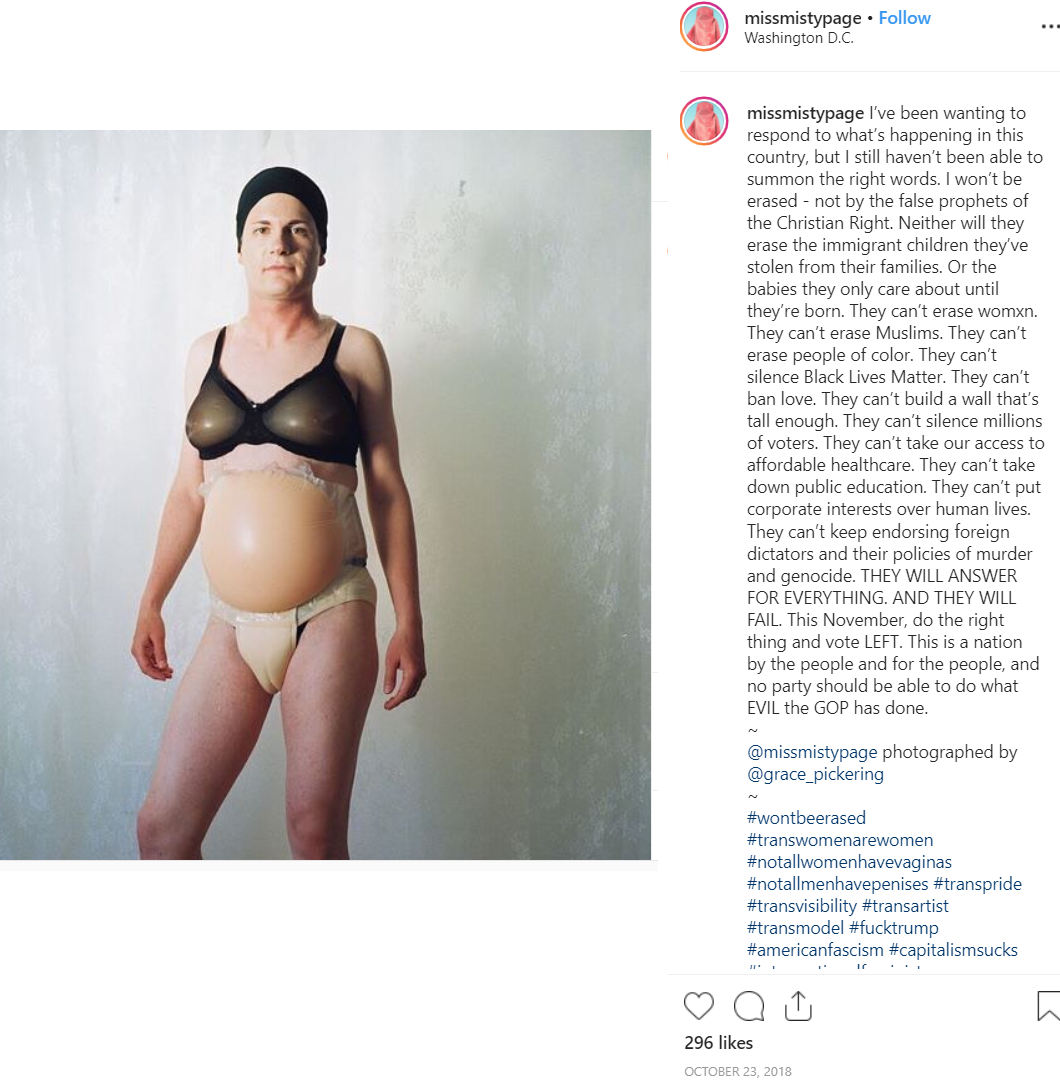The image size is (1060, 1090).
Task: Open @grace_pickering photographer profile
Action: [x=815, y=774]
